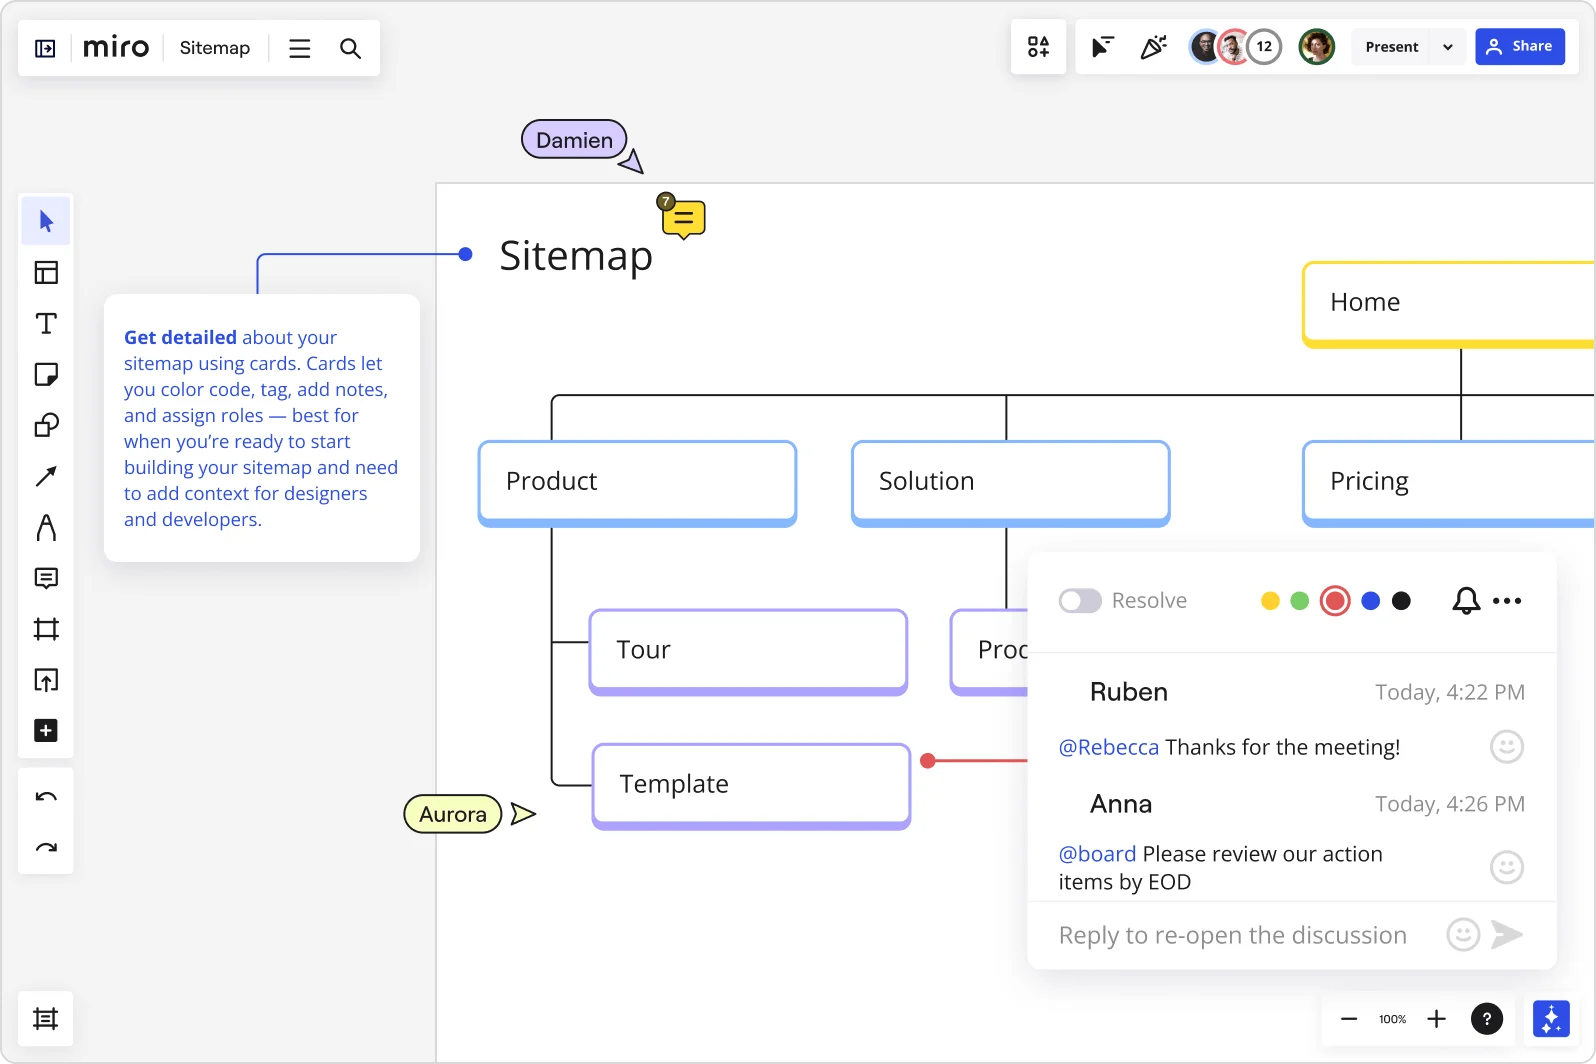The image size is (1596, 1064).
Task: Click the "Get detailed" tip note
Action: pyautogui.click(x=262, y=428)
